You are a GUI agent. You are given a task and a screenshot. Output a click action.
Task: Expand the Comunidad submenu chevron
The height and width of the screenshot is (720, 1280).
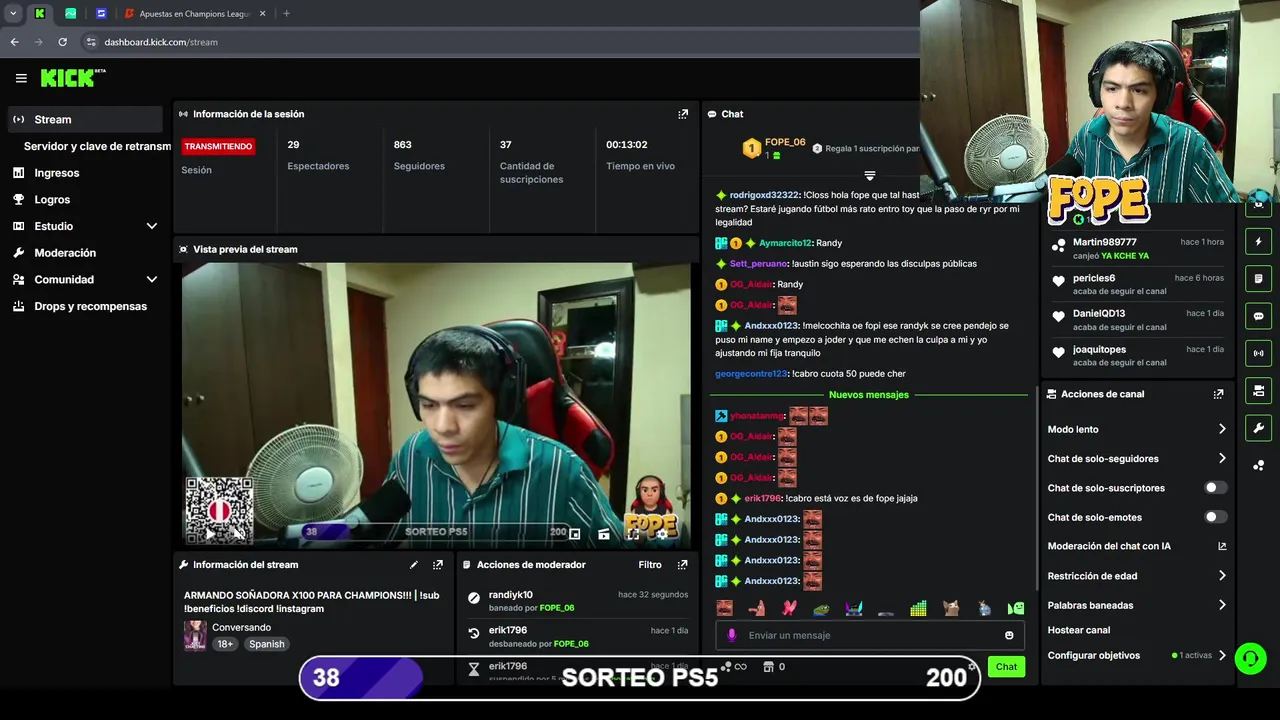(152, 280)
